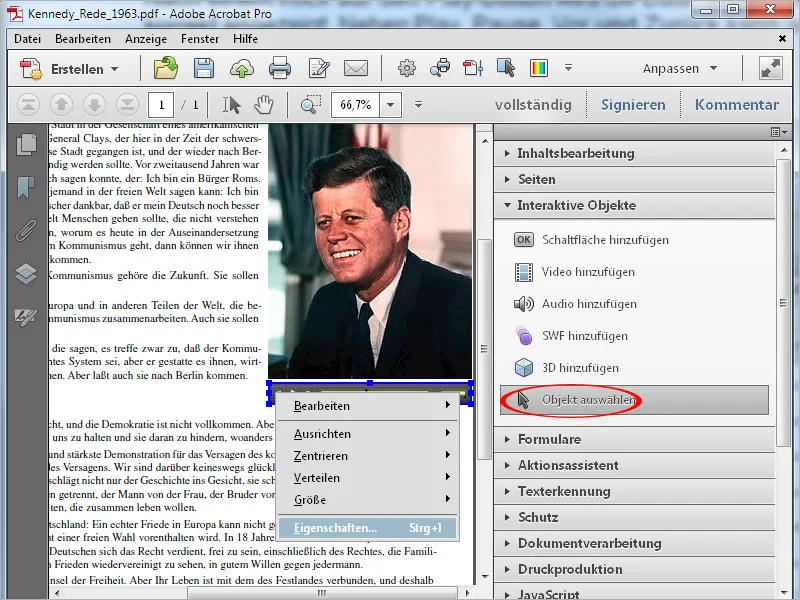Open Erstellen dropdown arrow
Viewport: 800px width, 600px height.
tap(114, 69)
